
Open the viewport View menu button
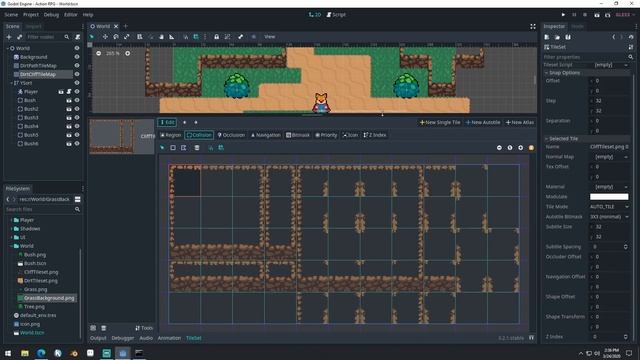click(x=270, y=37)
